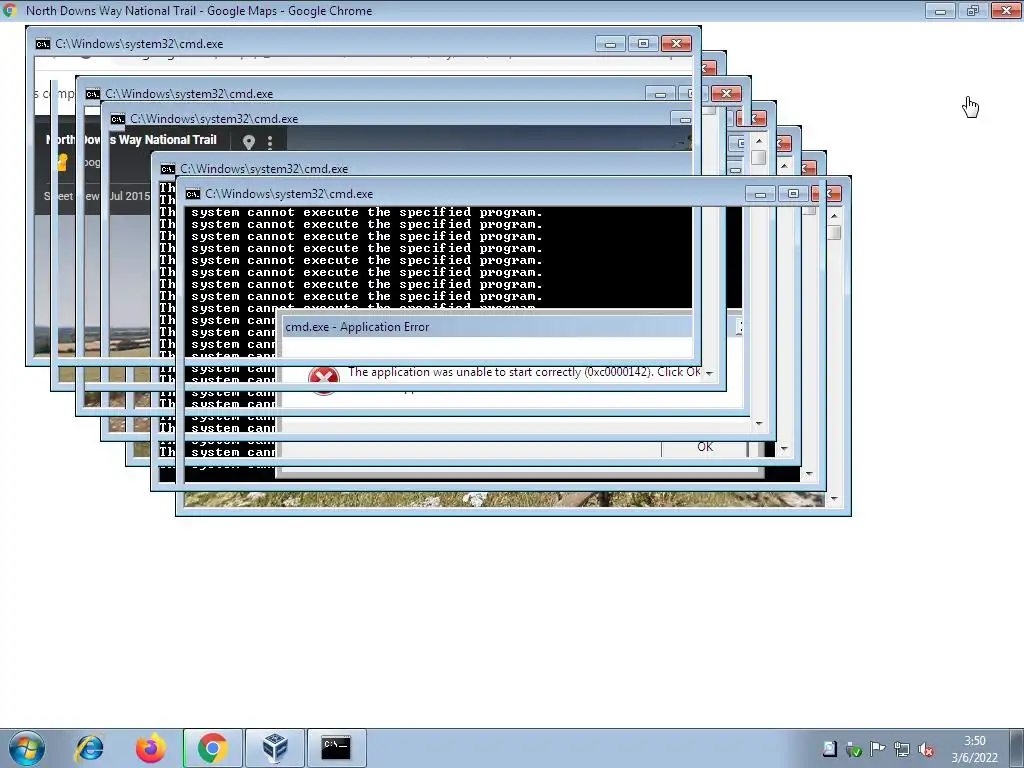Open the three-dot menu beside trail title
The image size is (1024, 768).
pyautogui.click(x=270, y=142)
